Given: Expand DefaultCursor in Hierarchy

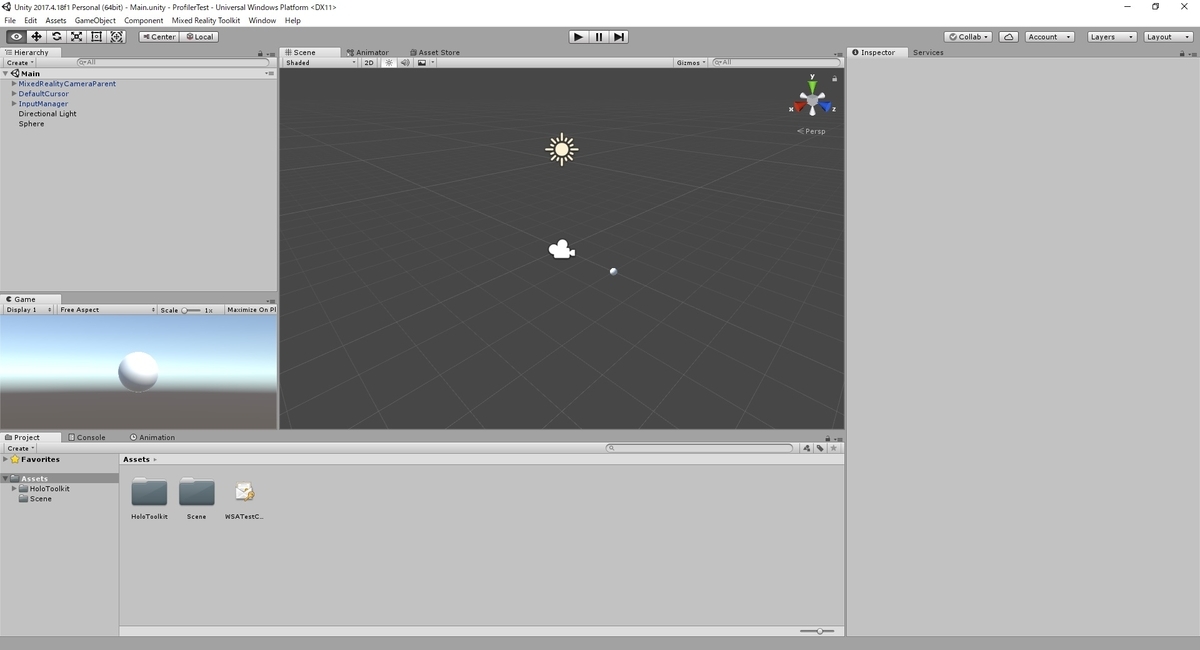Looking at the screenshot, I should [14, 94].
